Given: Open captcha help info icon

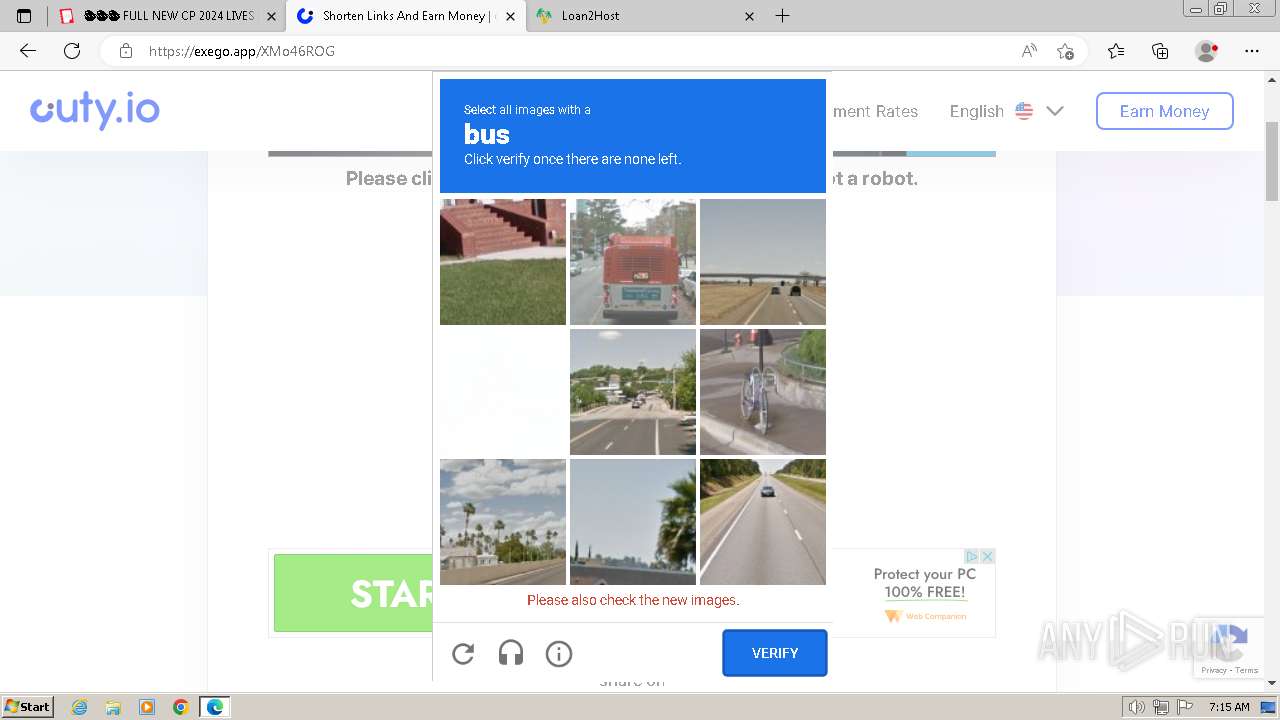Looking at the screenshot, I should tap(559, 654).
